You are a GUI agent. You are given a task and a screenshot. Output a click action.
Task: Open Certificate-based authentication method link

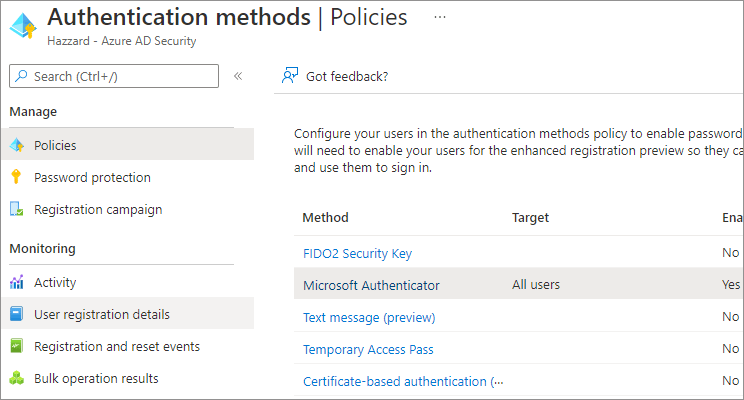(402, 381)
